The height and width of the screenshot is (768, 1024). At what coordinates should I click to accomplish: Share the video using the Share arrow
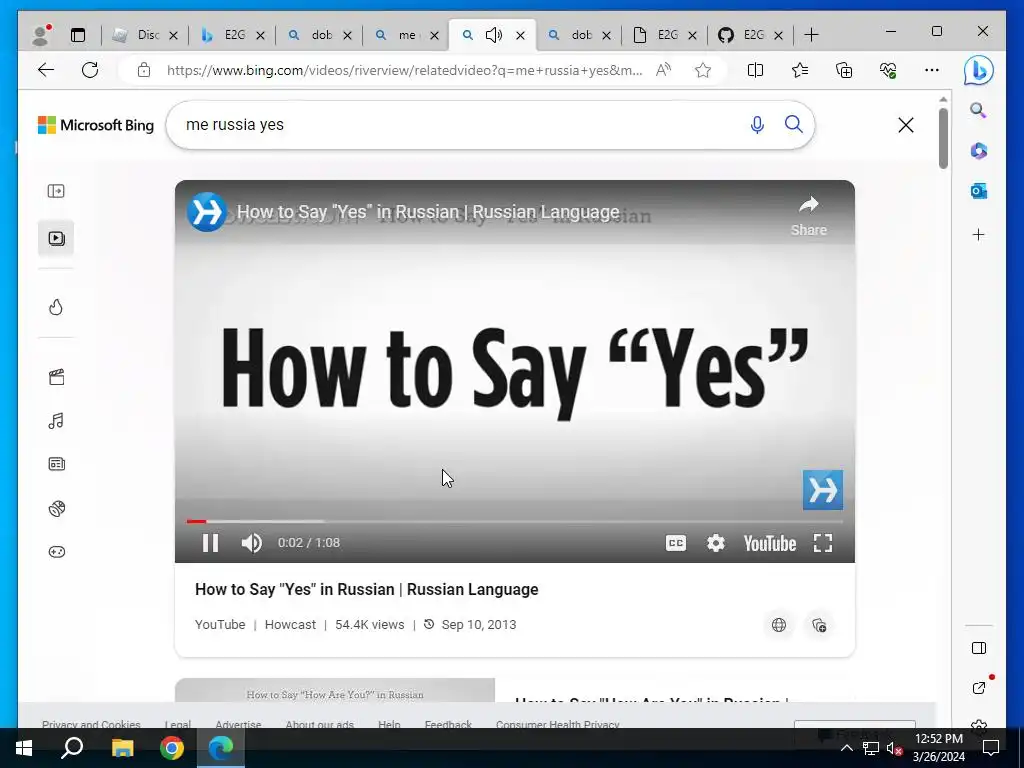[808, 216]
